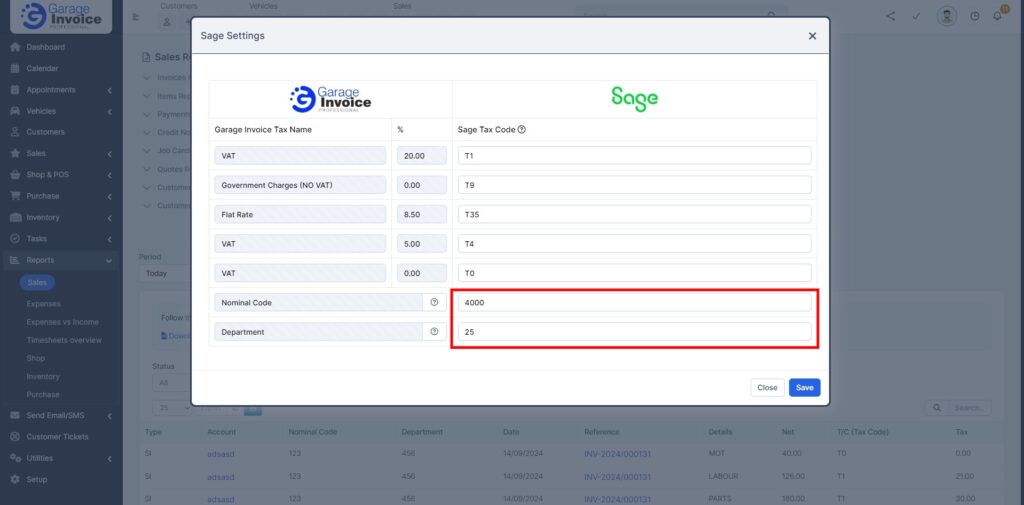Click the Sage Tax Code help icon
1024x505 pixels.
pos(522,129)
